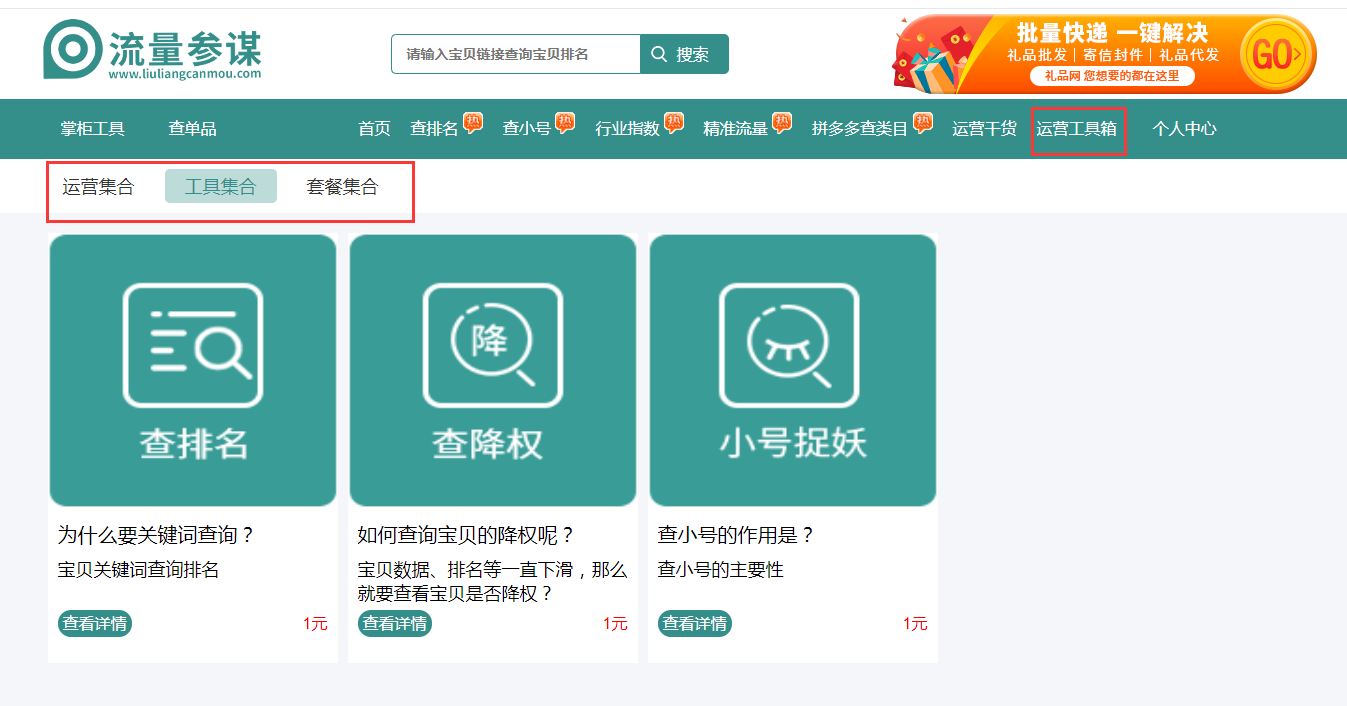Click 查看详情 under 小号捉妖
Image resolution: width=1347 pixels, height=706 pixels.
[694, 623]
